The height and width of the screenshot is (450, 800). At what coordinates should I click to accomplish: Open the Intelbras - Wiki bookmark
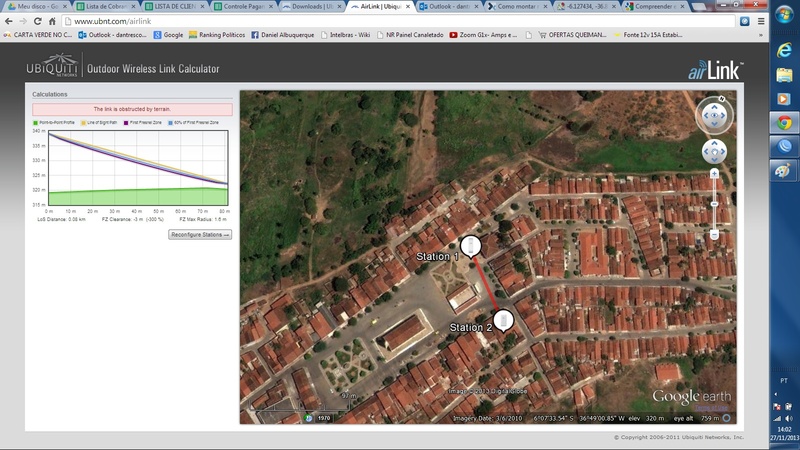point(345,35)
